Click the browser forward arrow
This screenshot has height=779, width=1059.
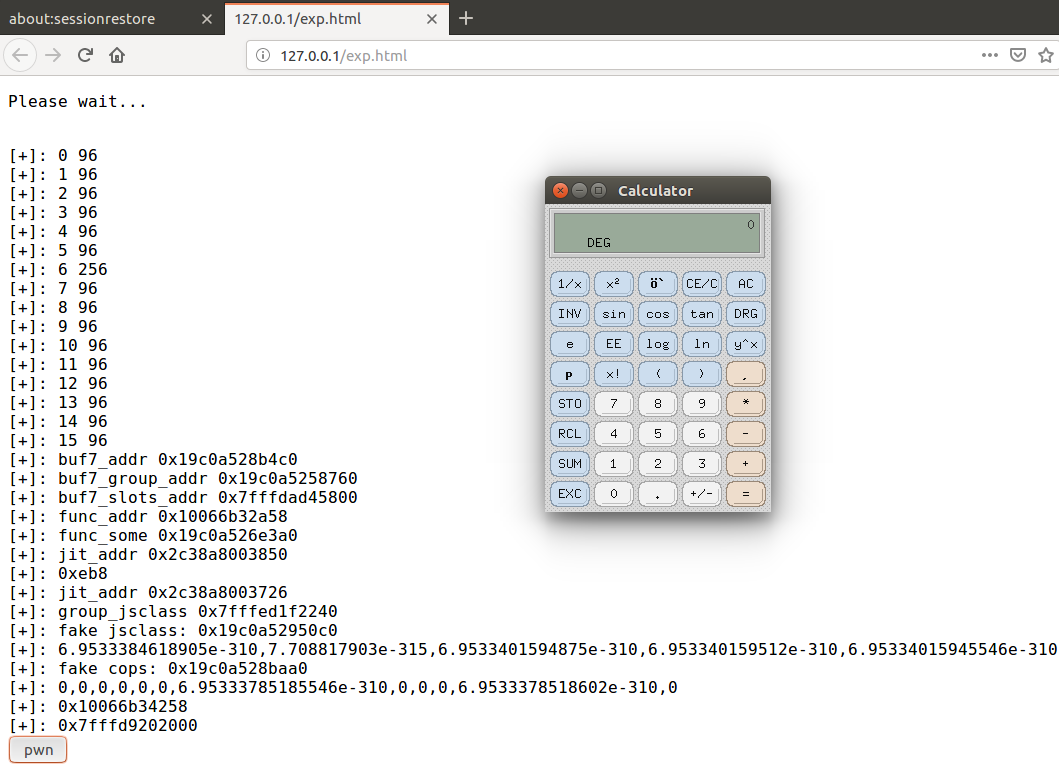pyautogui.click(x=53, y=55)
